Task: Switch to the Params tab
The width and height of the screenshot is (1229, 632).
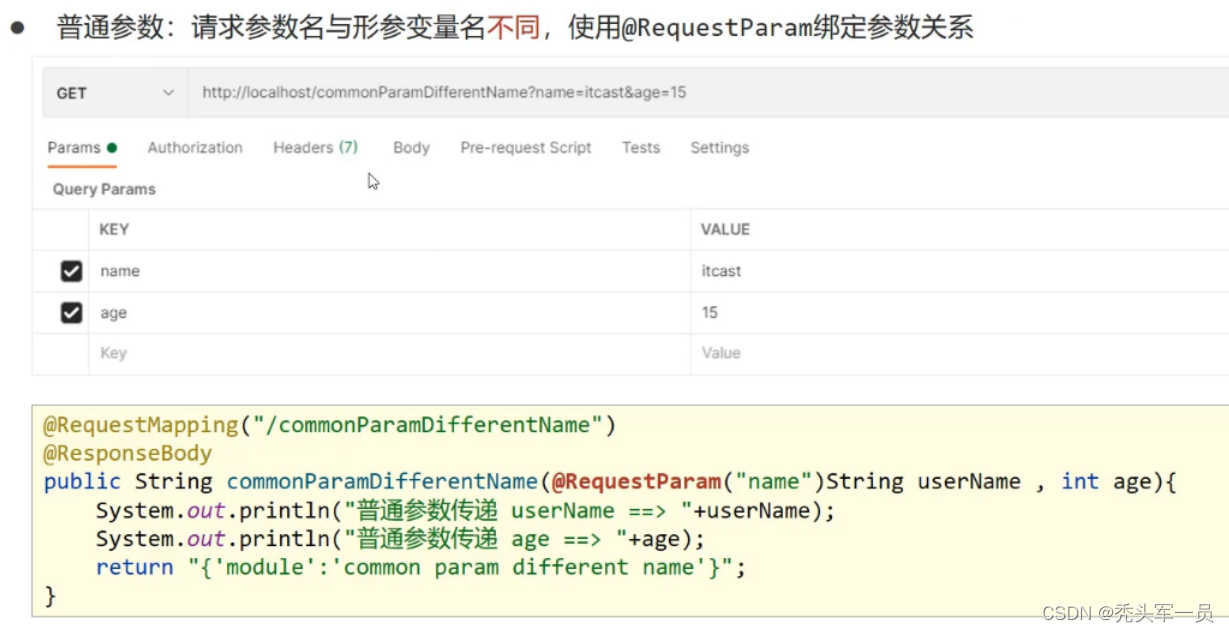Action: (x=74, y=148)
